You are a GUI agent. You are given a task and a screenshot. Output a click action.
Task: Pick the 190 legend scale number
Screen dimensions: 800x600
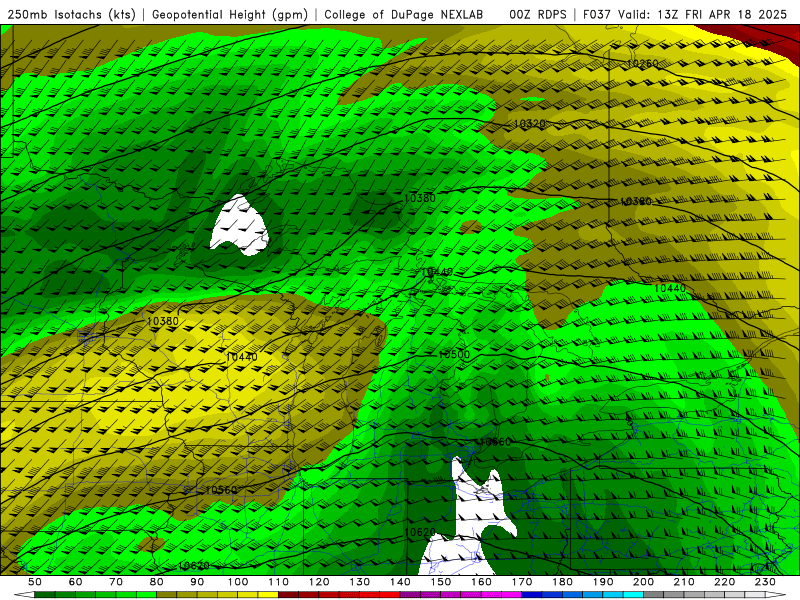(x=603, y=582)
